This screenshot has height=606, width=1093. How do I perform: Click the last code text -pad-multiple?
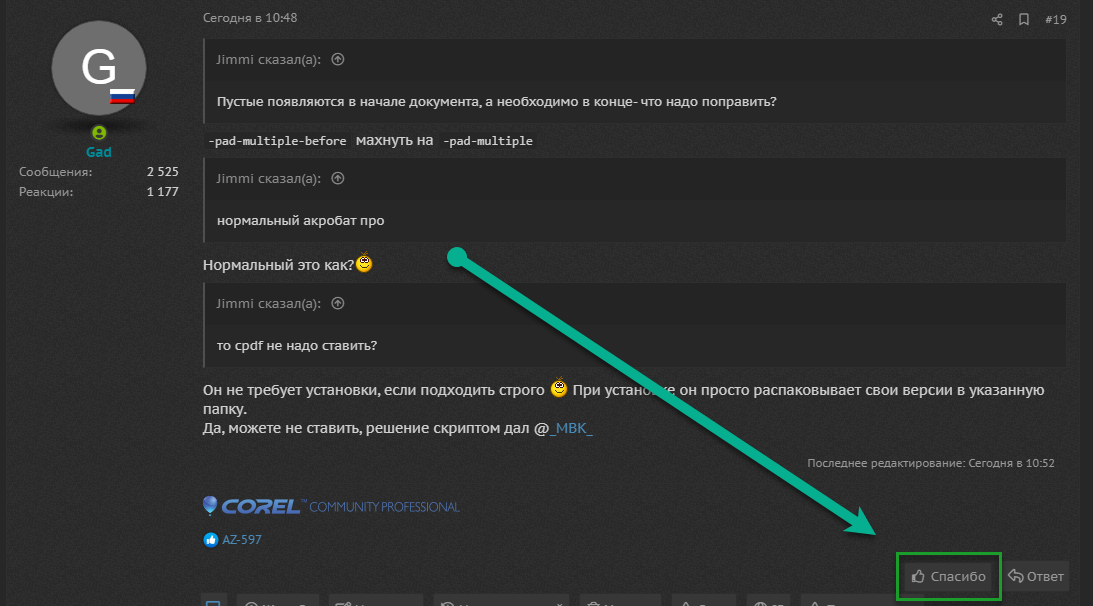488,141
